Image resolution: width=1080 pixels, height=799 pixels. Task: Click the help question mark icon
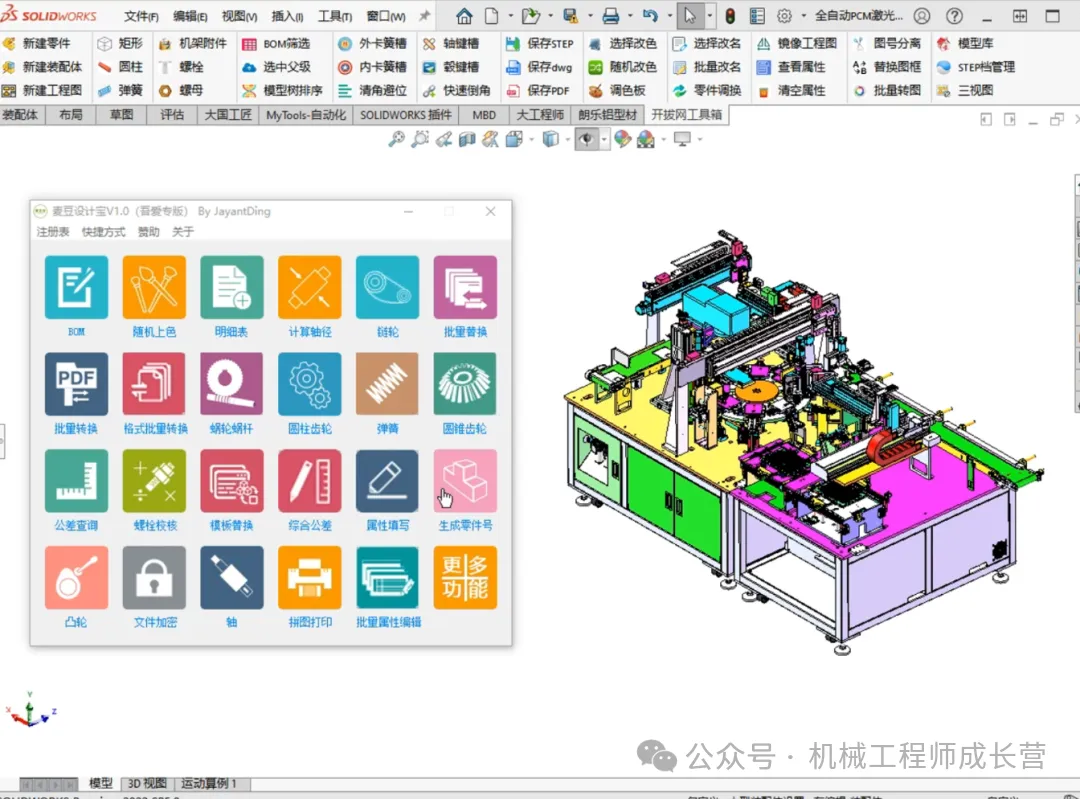tap(954, 15)
